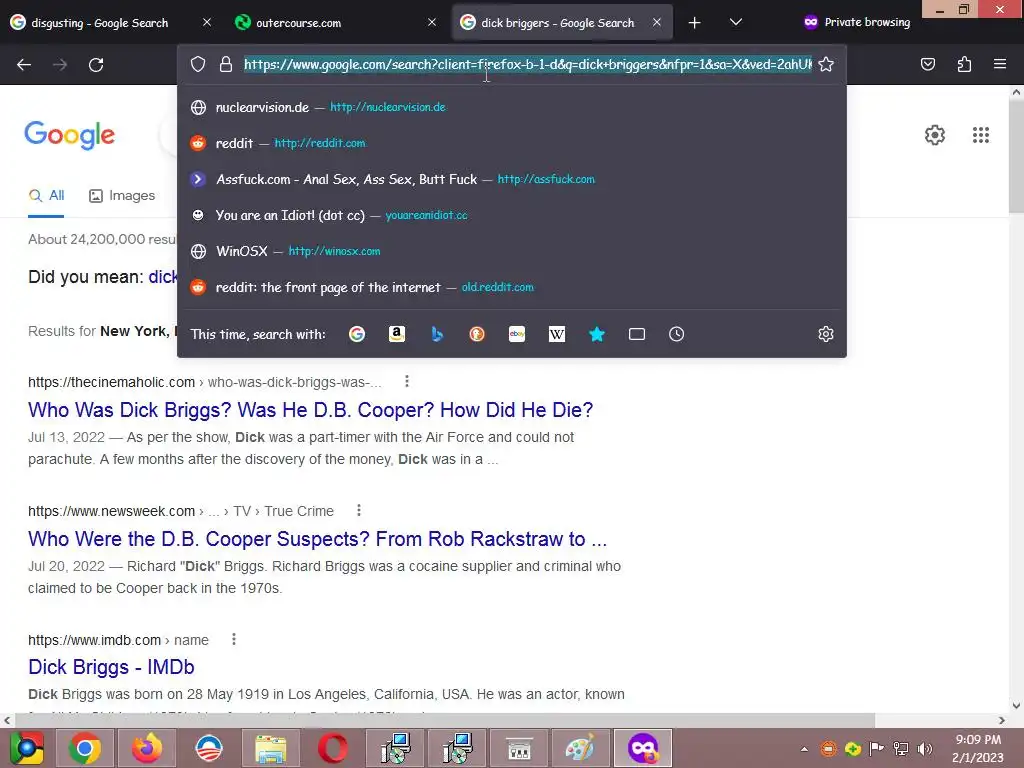Image resolution: width=1024 pixels, height=768 pixels.
Task: Click the vertical page scrollbar
Action: (x=1016, y=155)
